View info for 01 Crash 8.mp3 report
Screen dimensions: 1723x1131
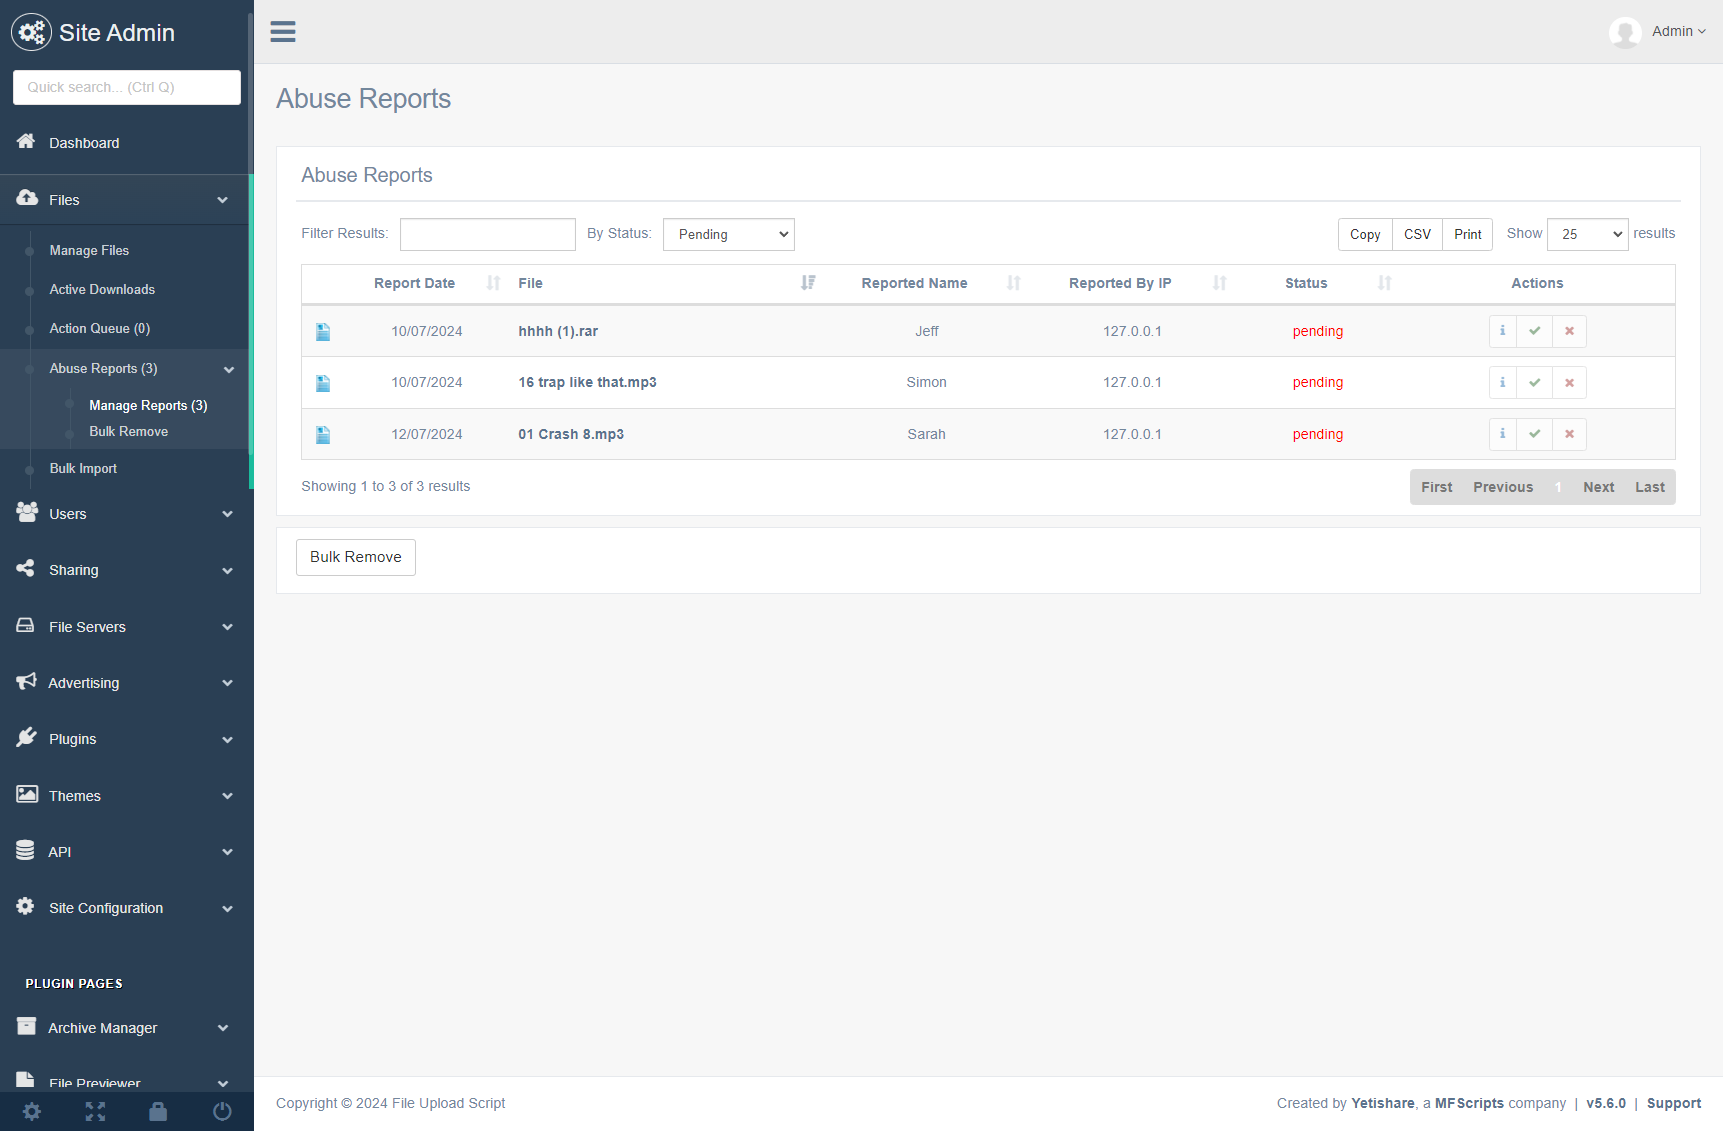(x=1502, y=434)
